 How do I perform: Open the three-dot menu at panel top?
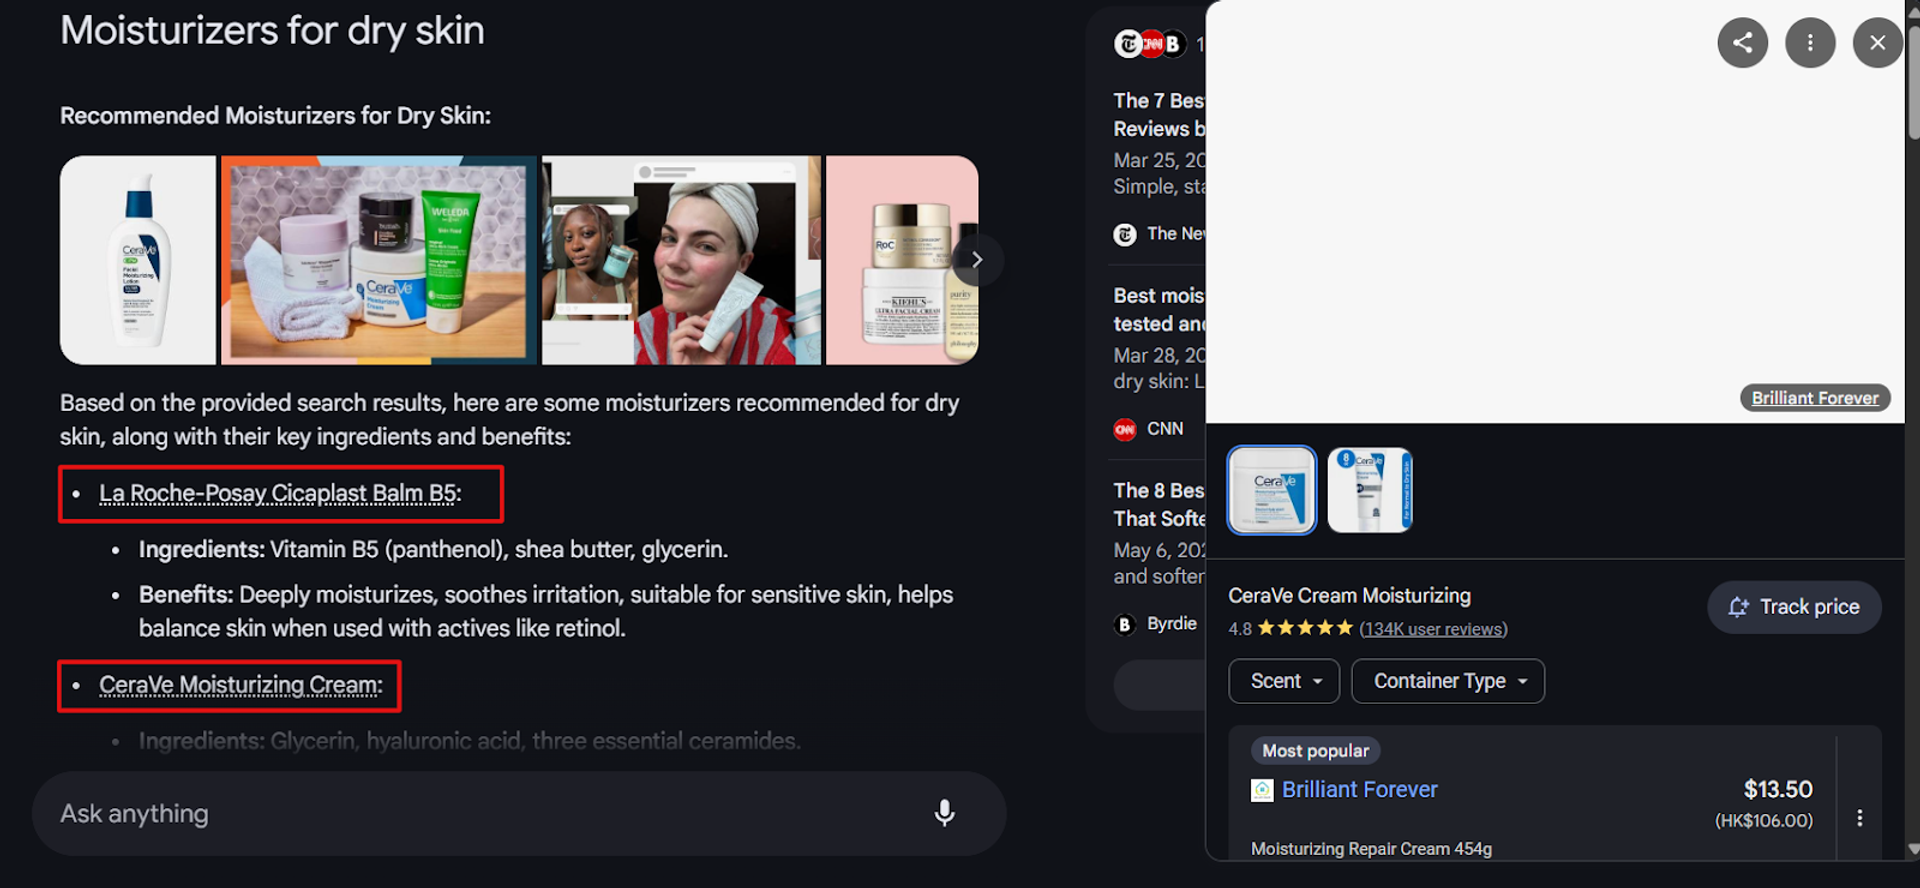(1810, 43)
